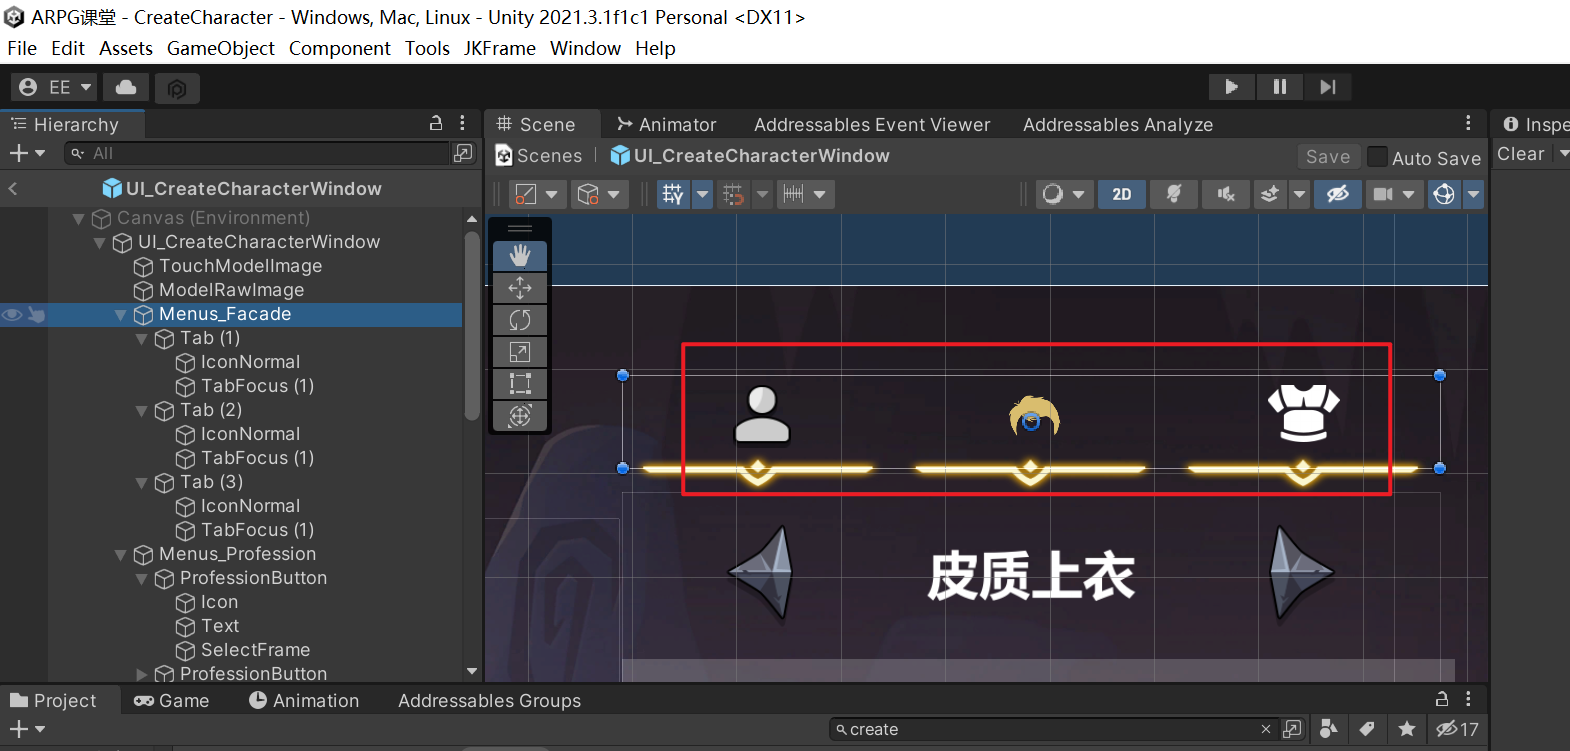The image size is (1570, 751).
Task: Go back from prefab hierarchy arrow
Action: click(x=12, y=189)
